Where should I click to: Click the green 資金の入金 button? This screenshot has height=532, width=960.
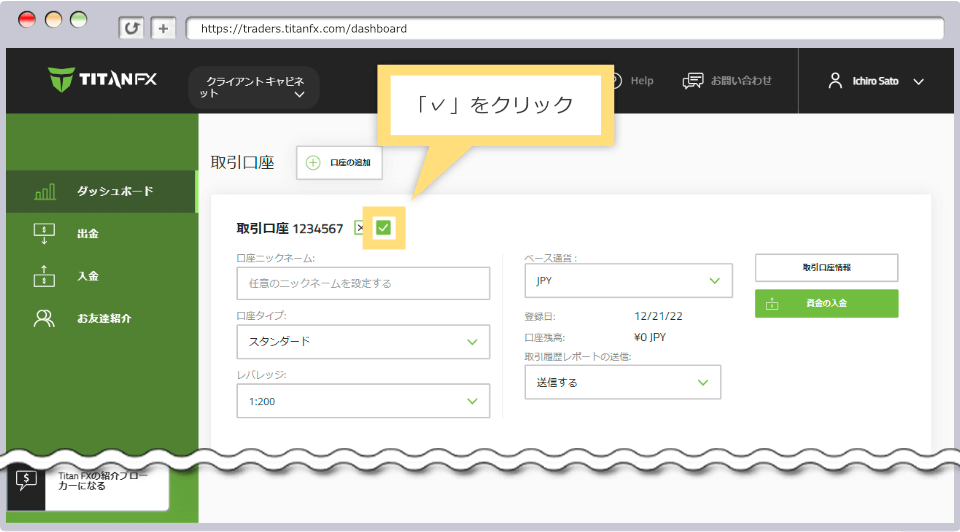[827, 303]
